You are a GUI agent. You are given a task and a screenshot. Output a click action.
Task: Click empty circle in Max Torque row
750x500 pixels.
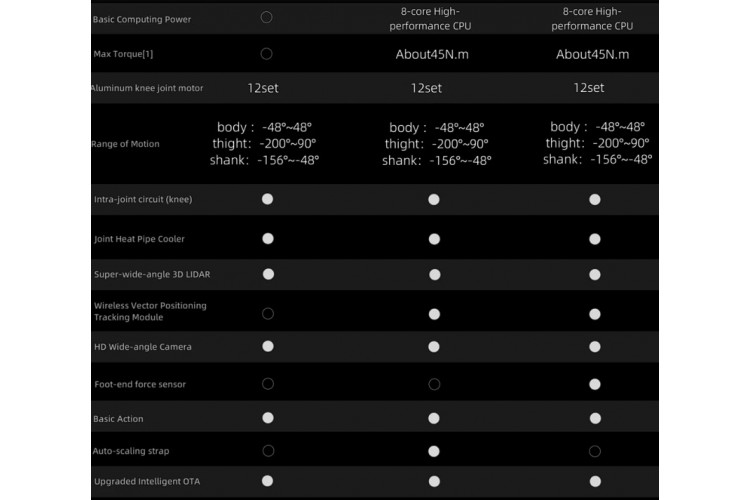[x=266, y=54]
